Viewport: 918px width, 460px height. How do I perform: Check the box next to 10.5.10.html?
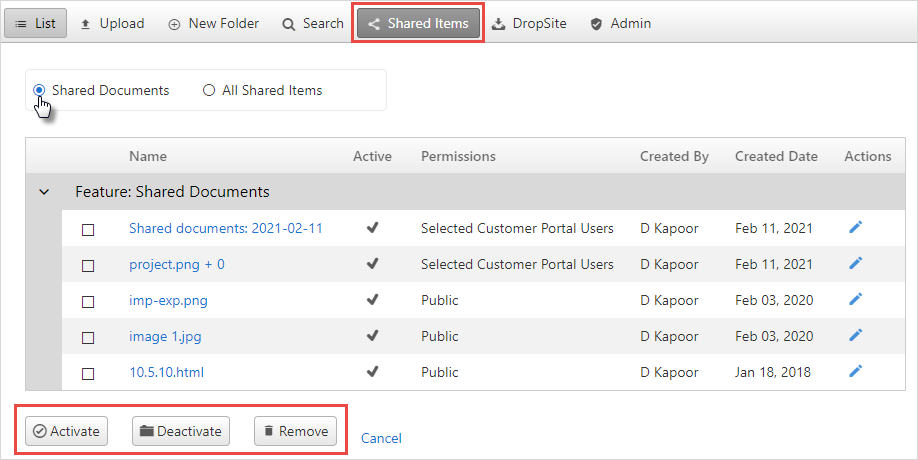pyautogui.click(x=88, y=374)
